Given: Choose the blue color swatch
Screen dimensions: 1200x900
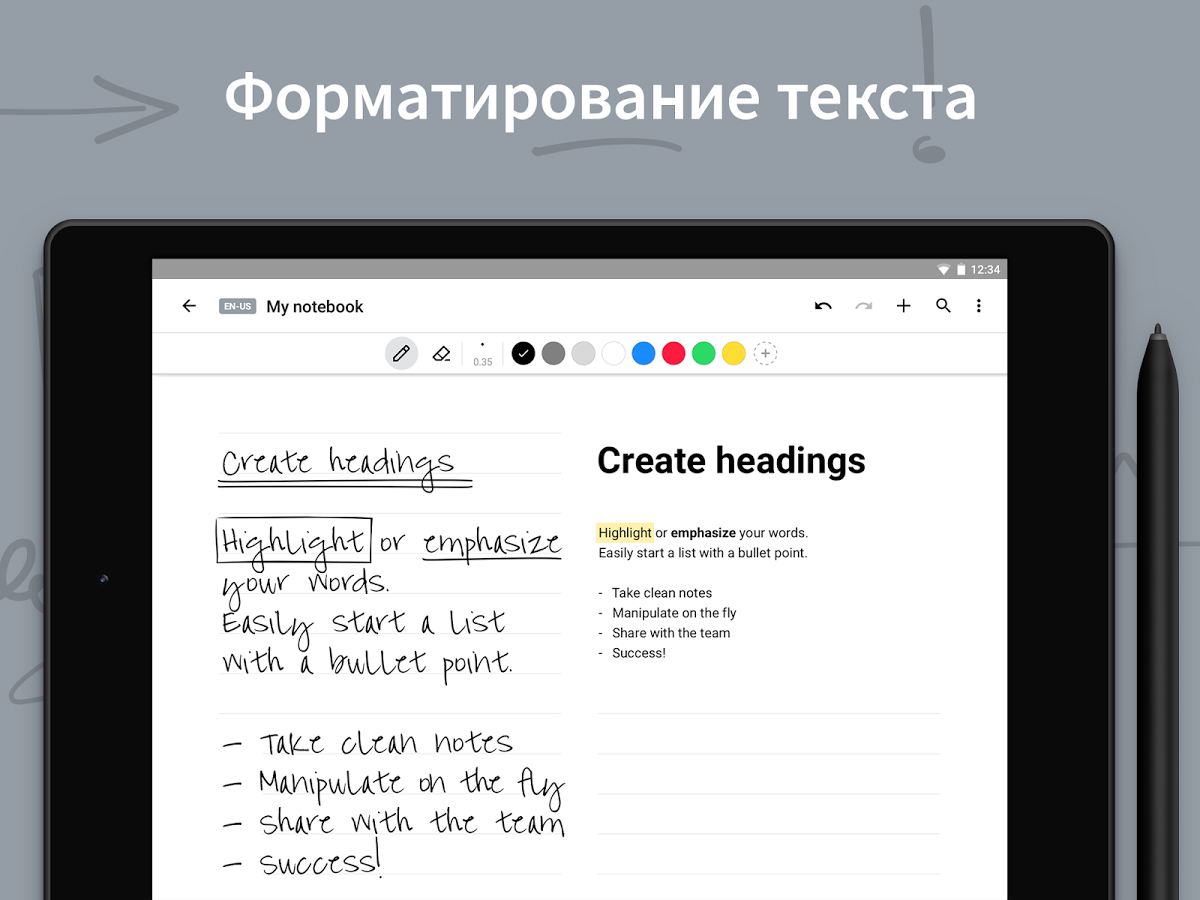Looking at the screenshot, I should pyautogui.click(x=643, y=353).
